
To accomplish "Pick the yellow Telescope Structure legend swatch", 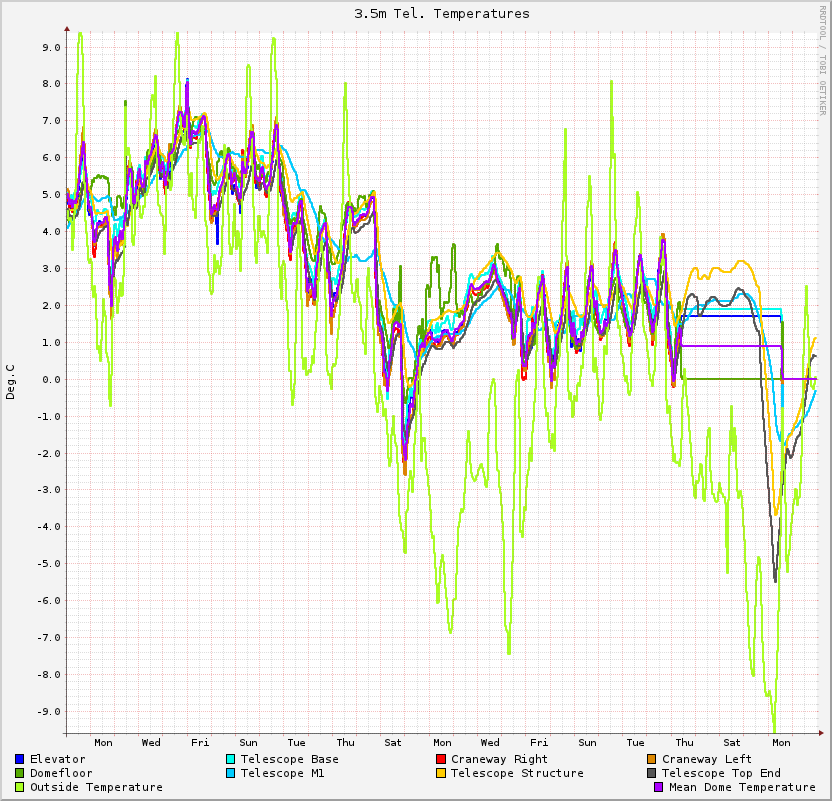I will [x=441, y=773].
